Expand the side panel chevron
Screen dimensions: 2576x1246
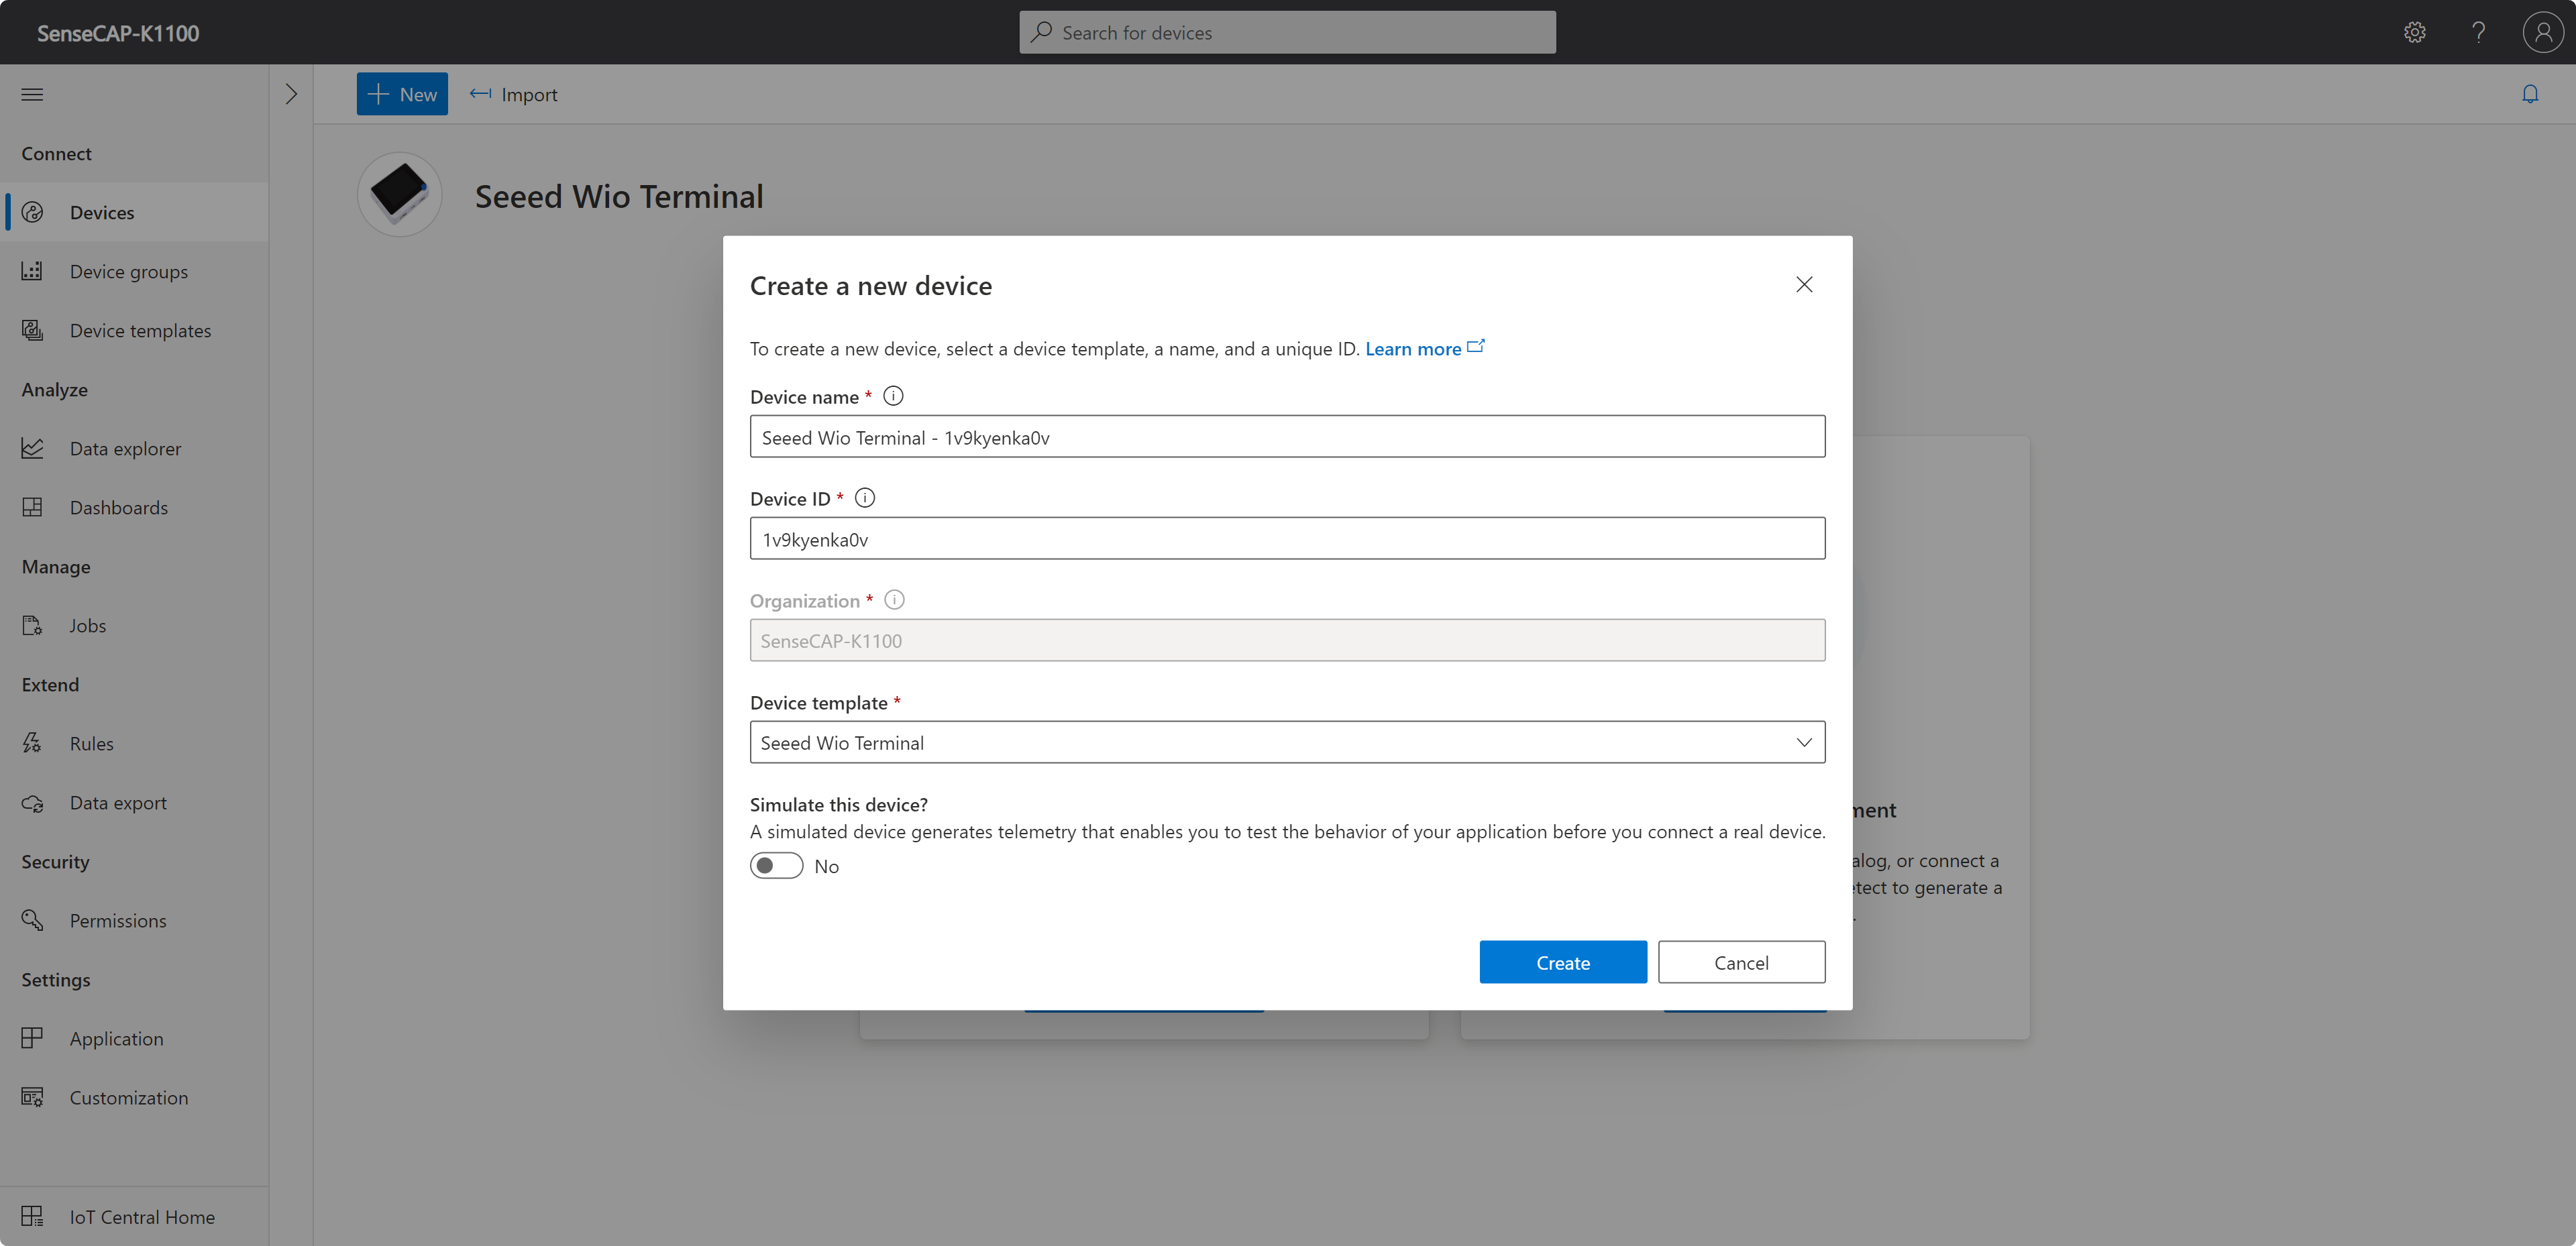pyautogui.click(x=291, y=94)
